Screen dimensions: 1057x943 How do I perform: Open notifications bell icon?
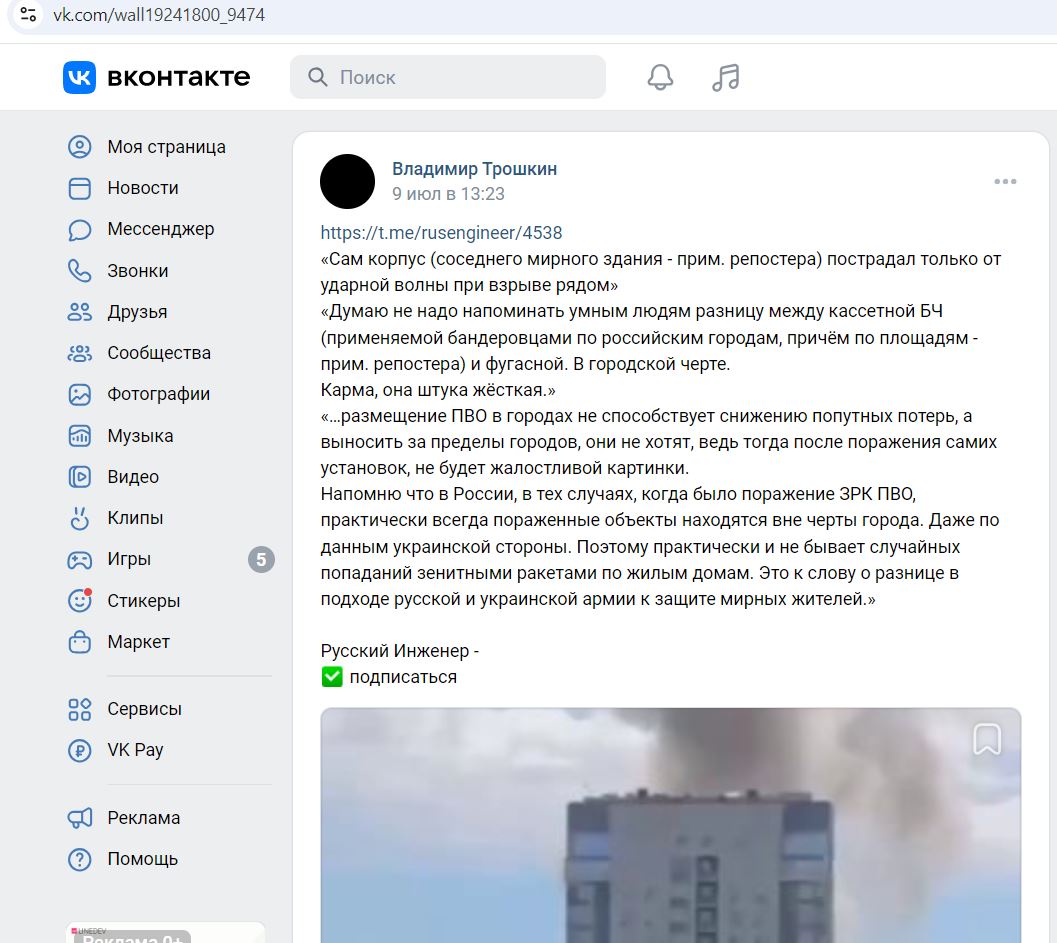point(660,77)
